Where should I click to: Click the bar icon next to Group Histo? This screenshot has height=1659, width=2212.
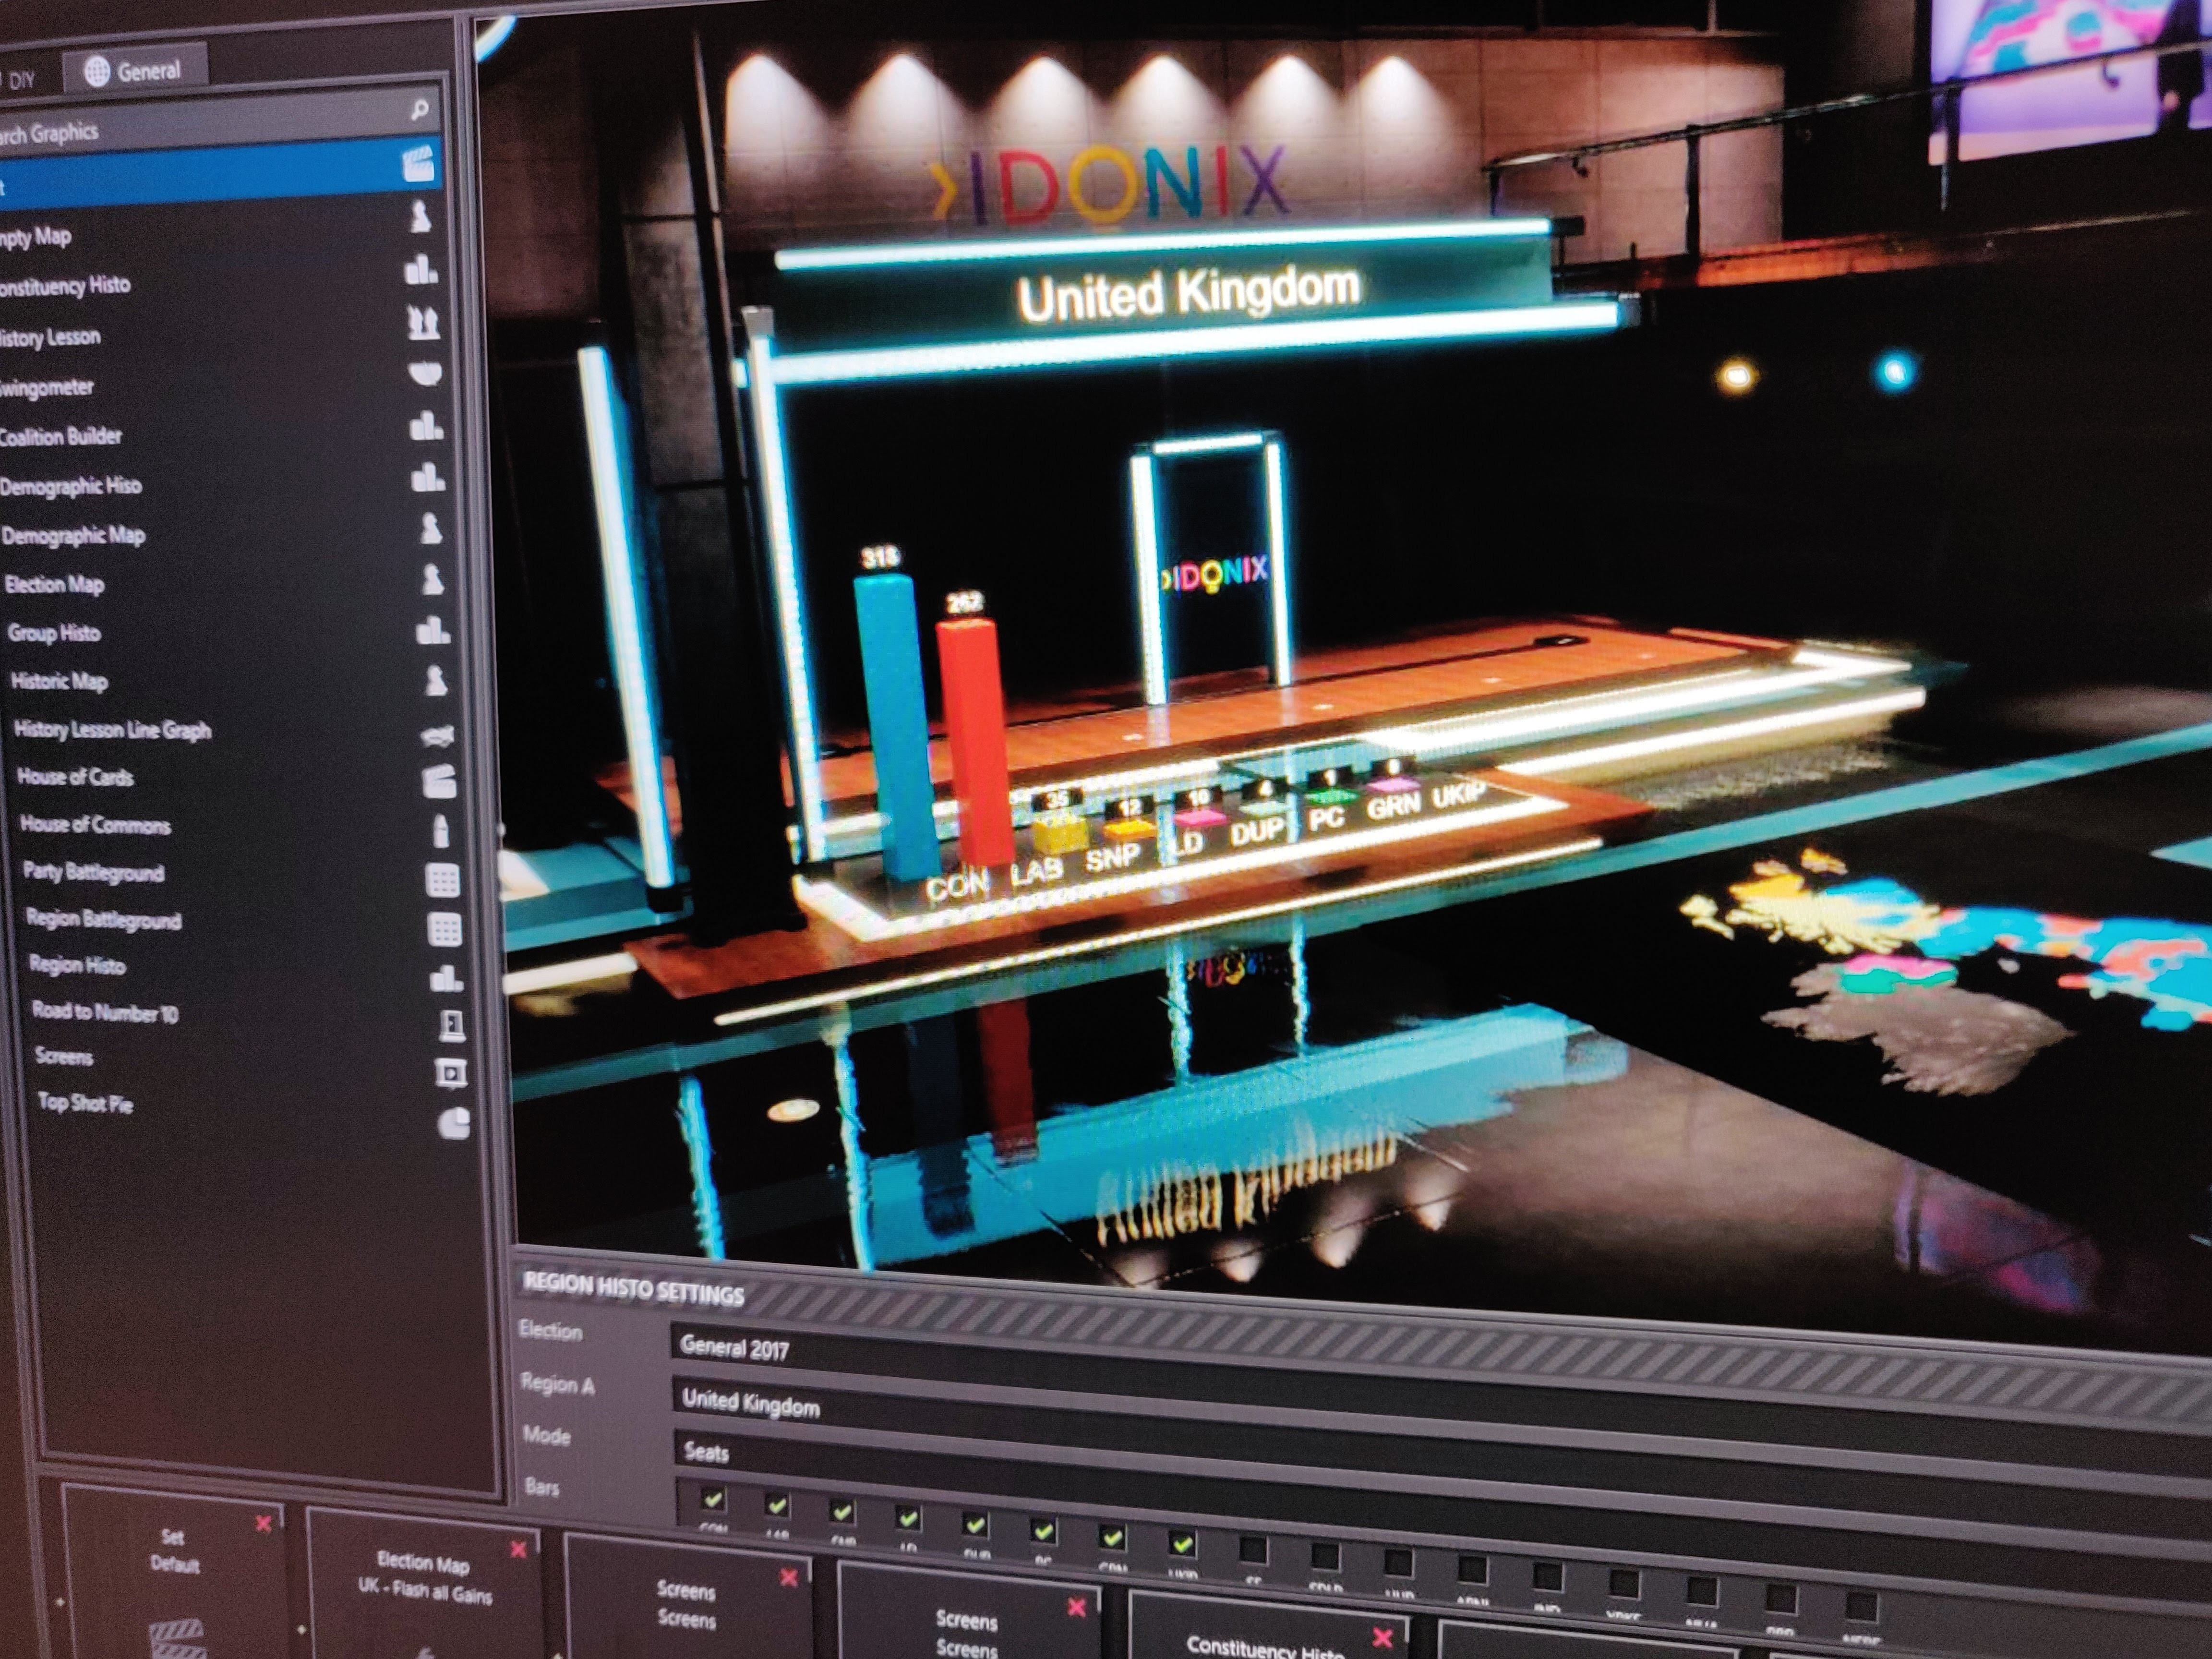point(434,631)
